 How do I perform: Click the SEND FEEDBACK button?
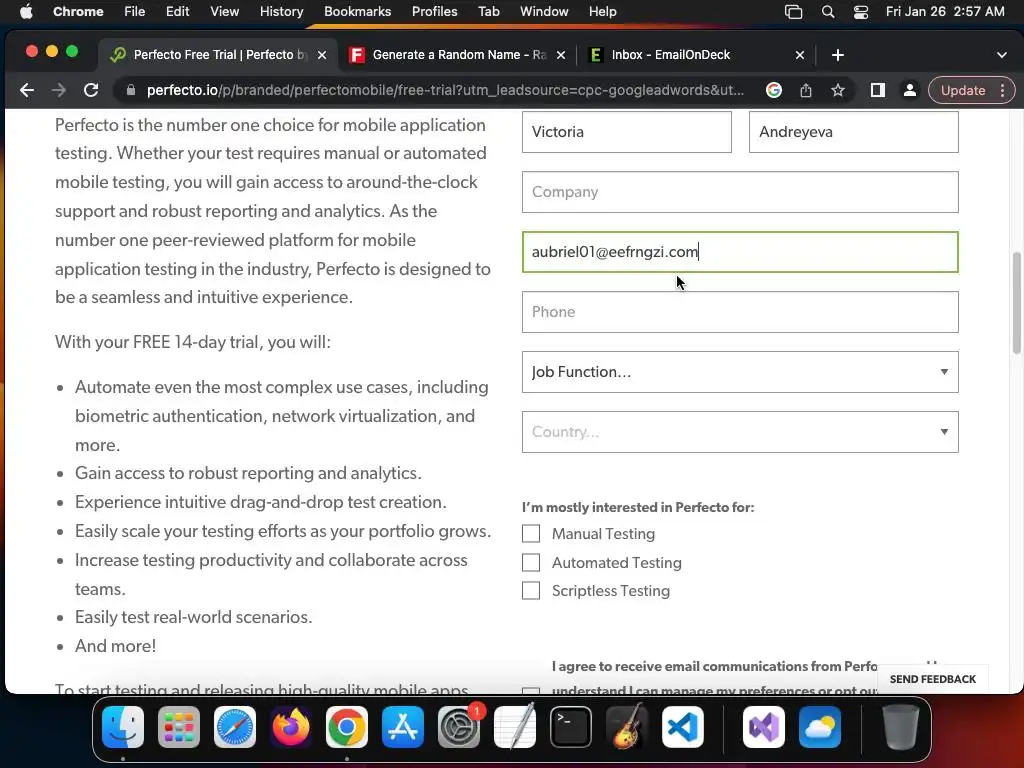click(933, 679)
